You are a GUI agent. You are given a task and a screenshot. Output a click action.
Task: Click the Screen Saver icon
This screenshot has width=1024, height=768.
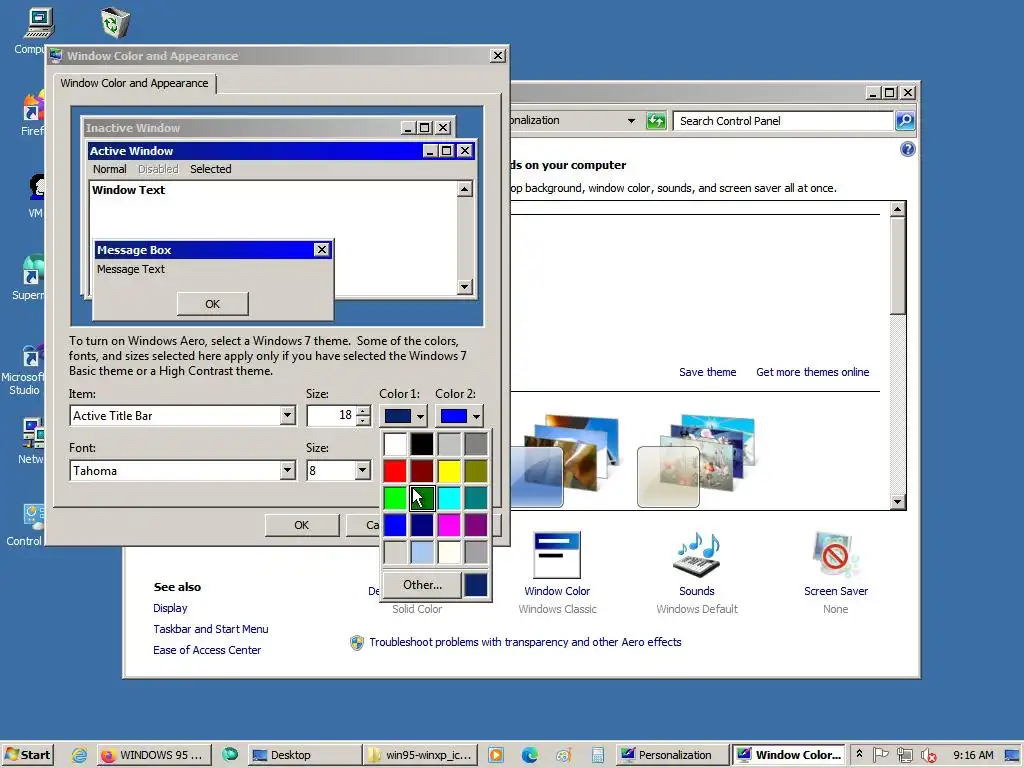point(835,555)
